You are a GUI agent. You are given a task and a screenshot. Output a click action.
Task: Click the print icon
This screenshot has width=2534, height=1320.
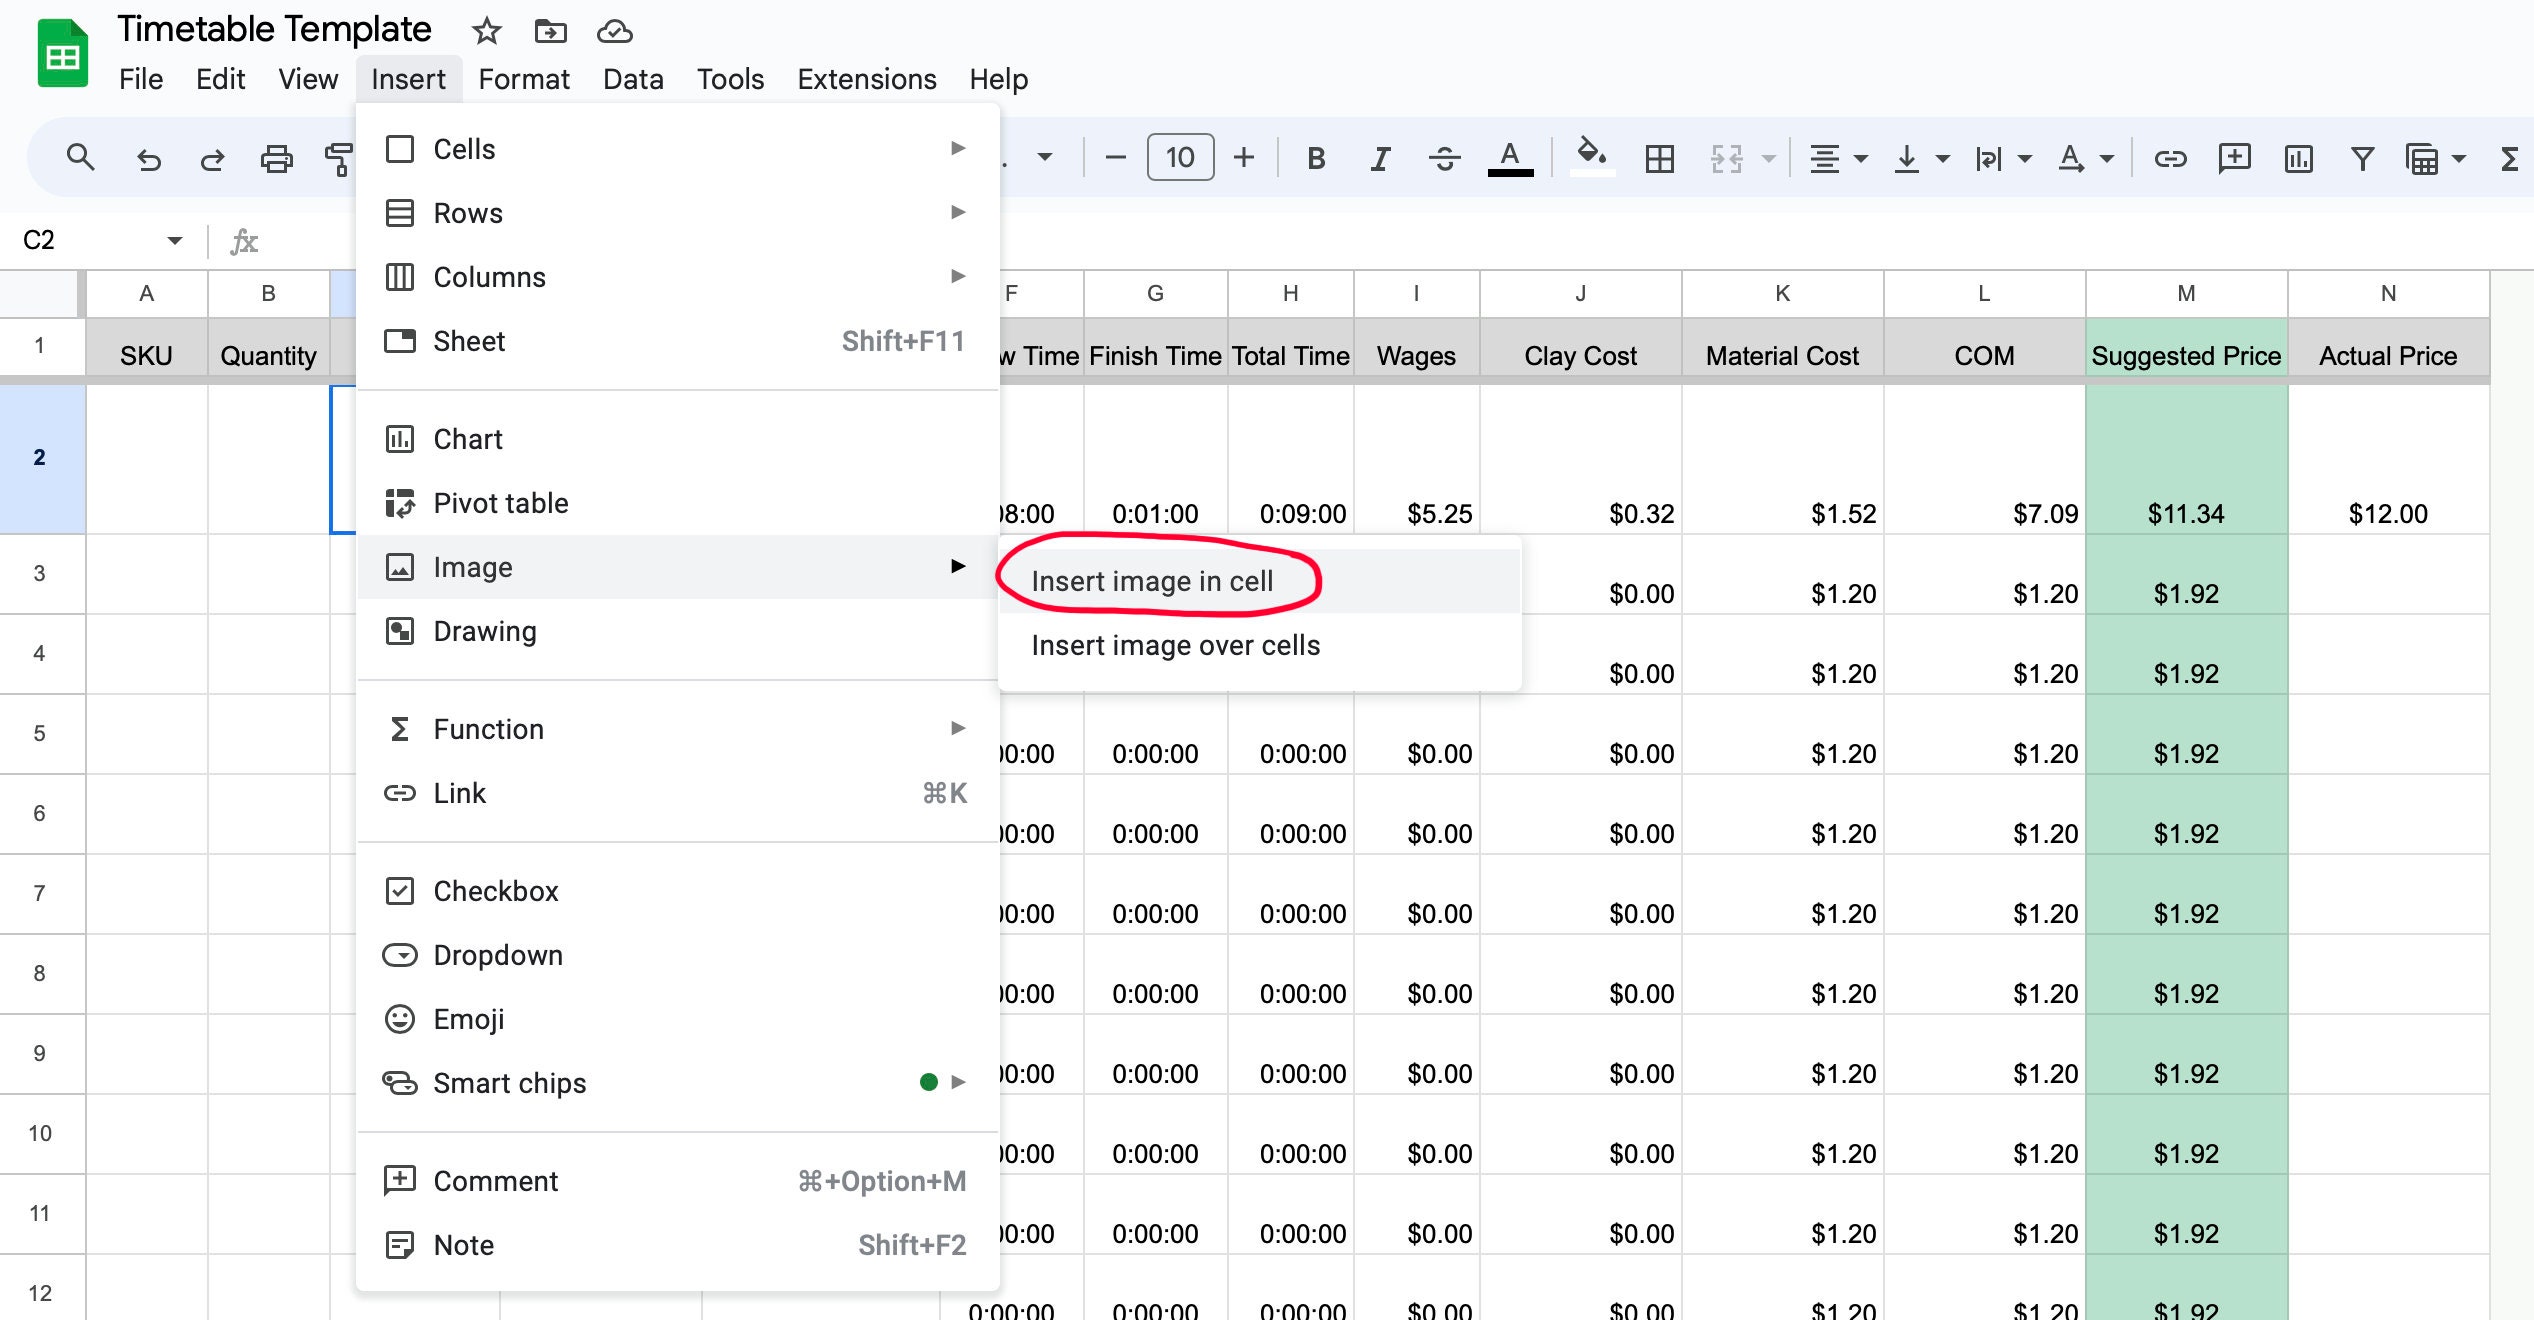pyautogui.click(x=278, y=157)
